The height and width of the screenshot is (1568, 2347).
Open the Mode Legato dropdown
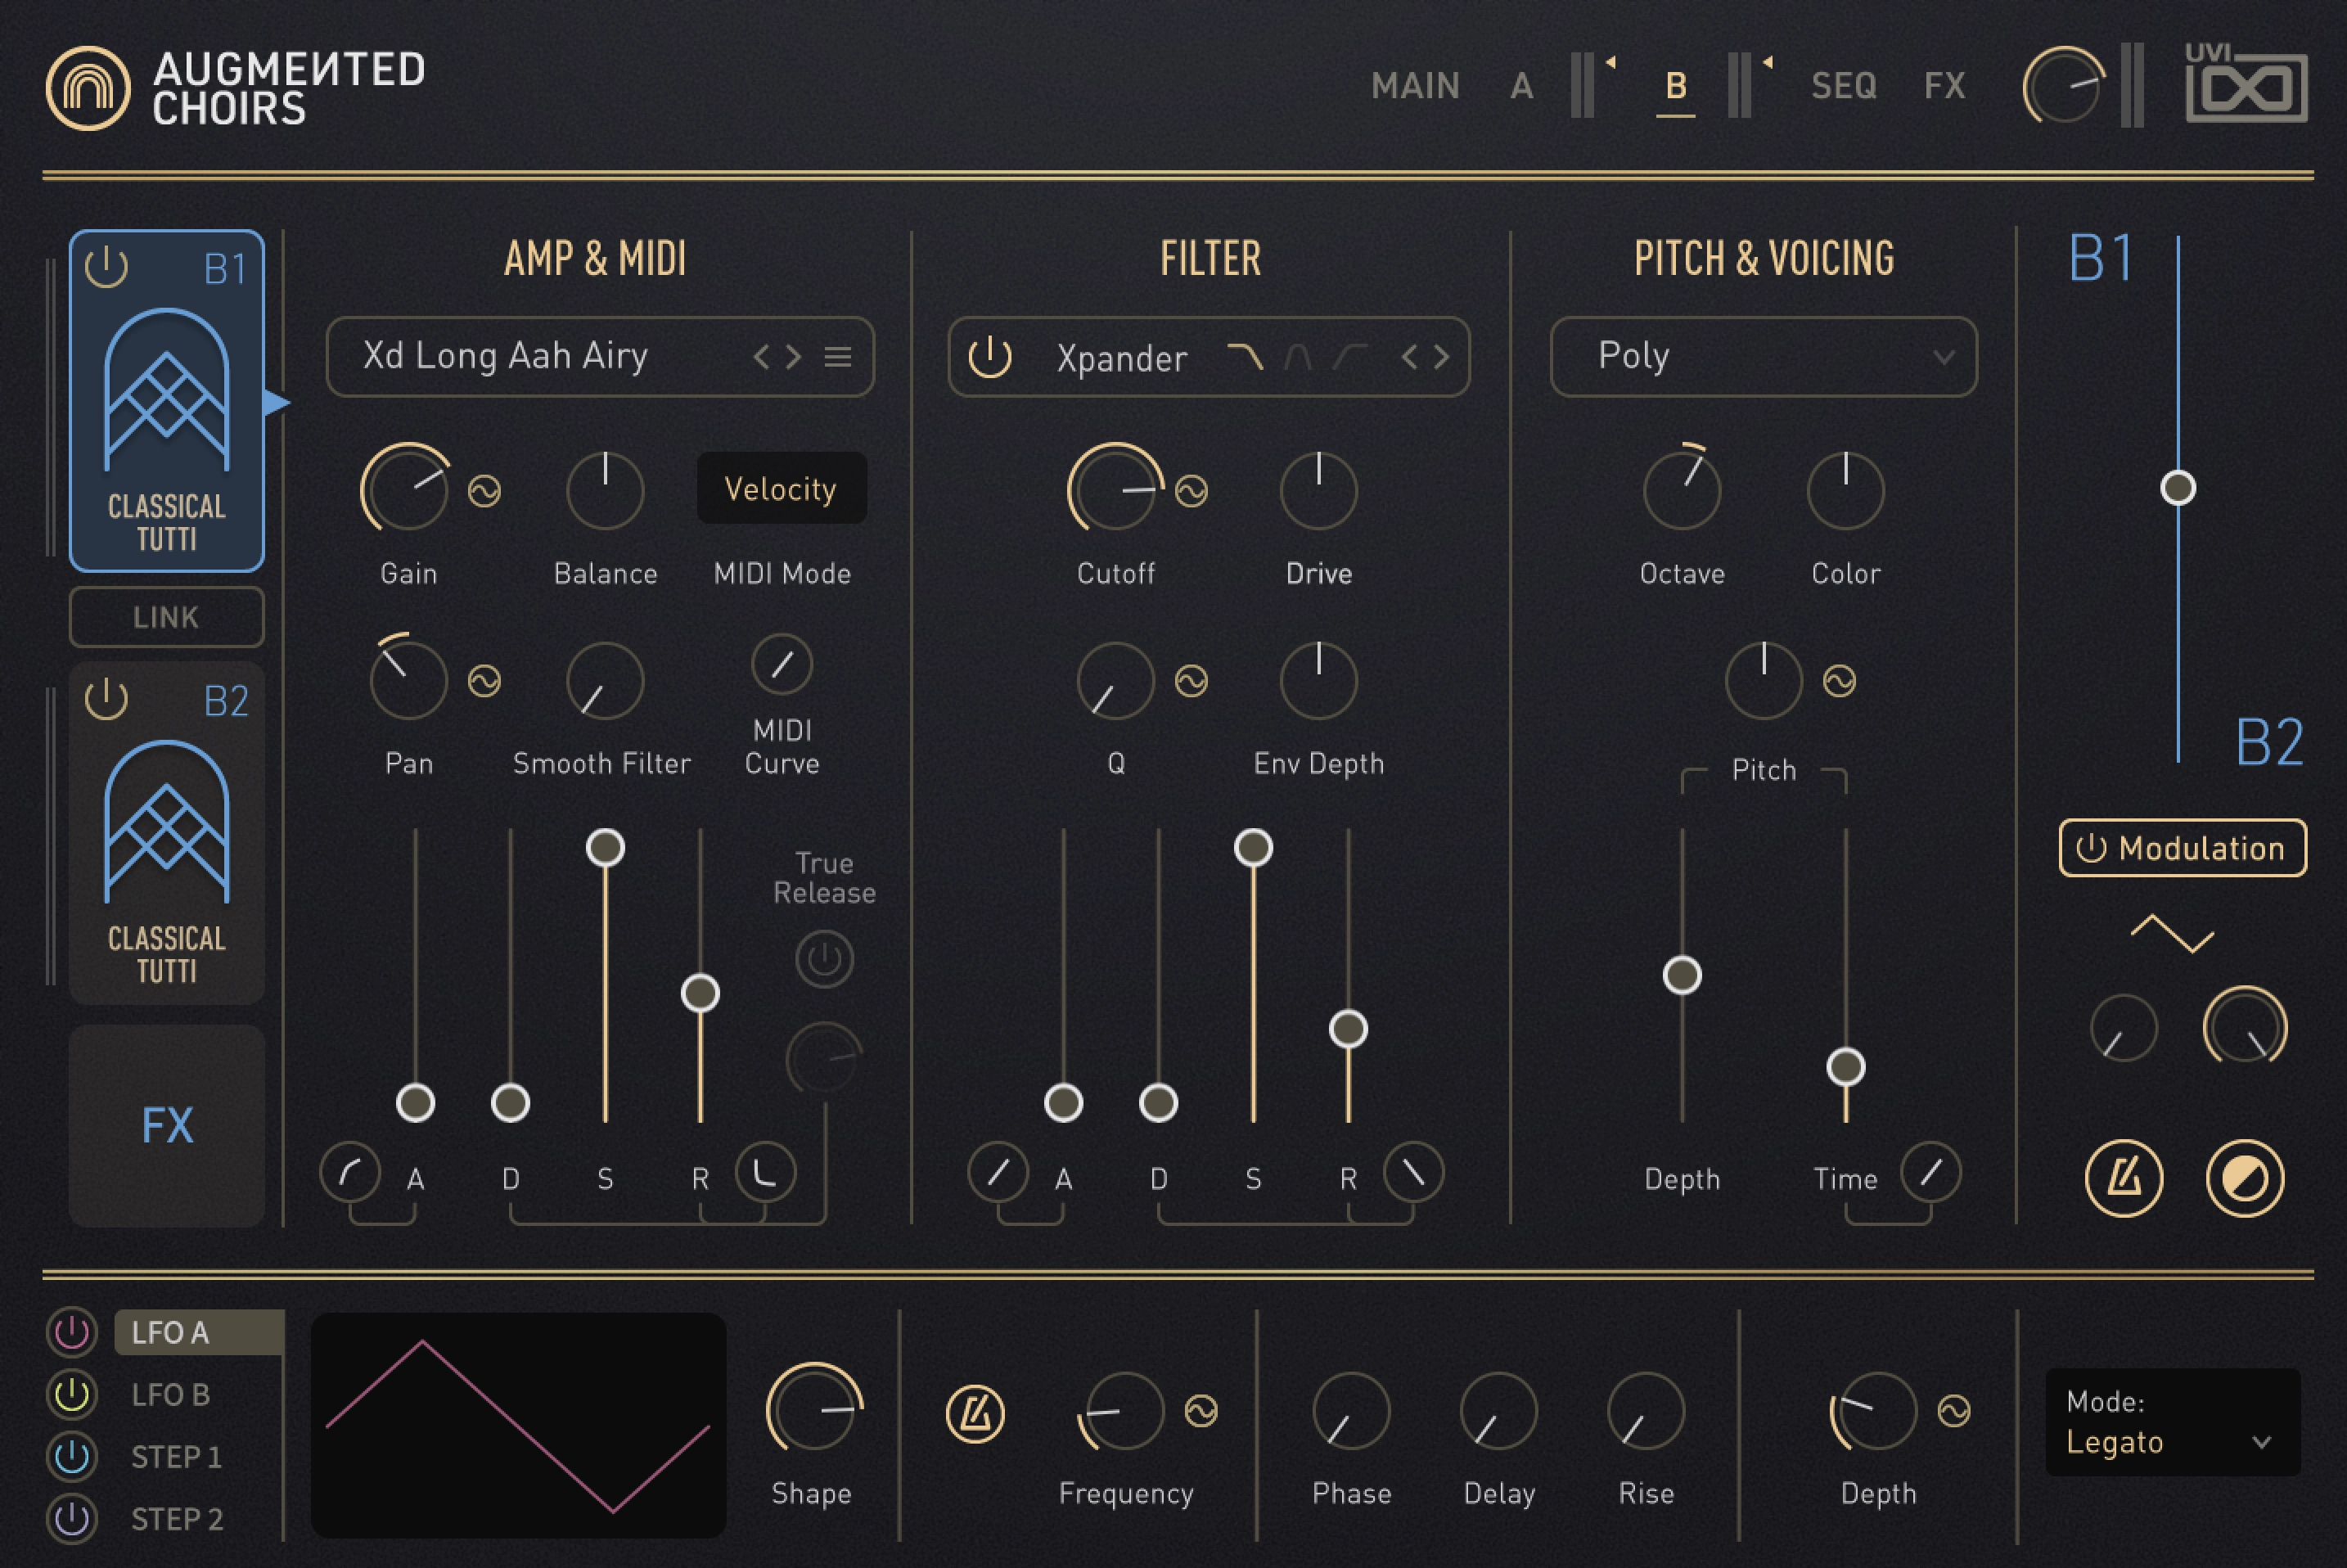click(2172, 1422)
